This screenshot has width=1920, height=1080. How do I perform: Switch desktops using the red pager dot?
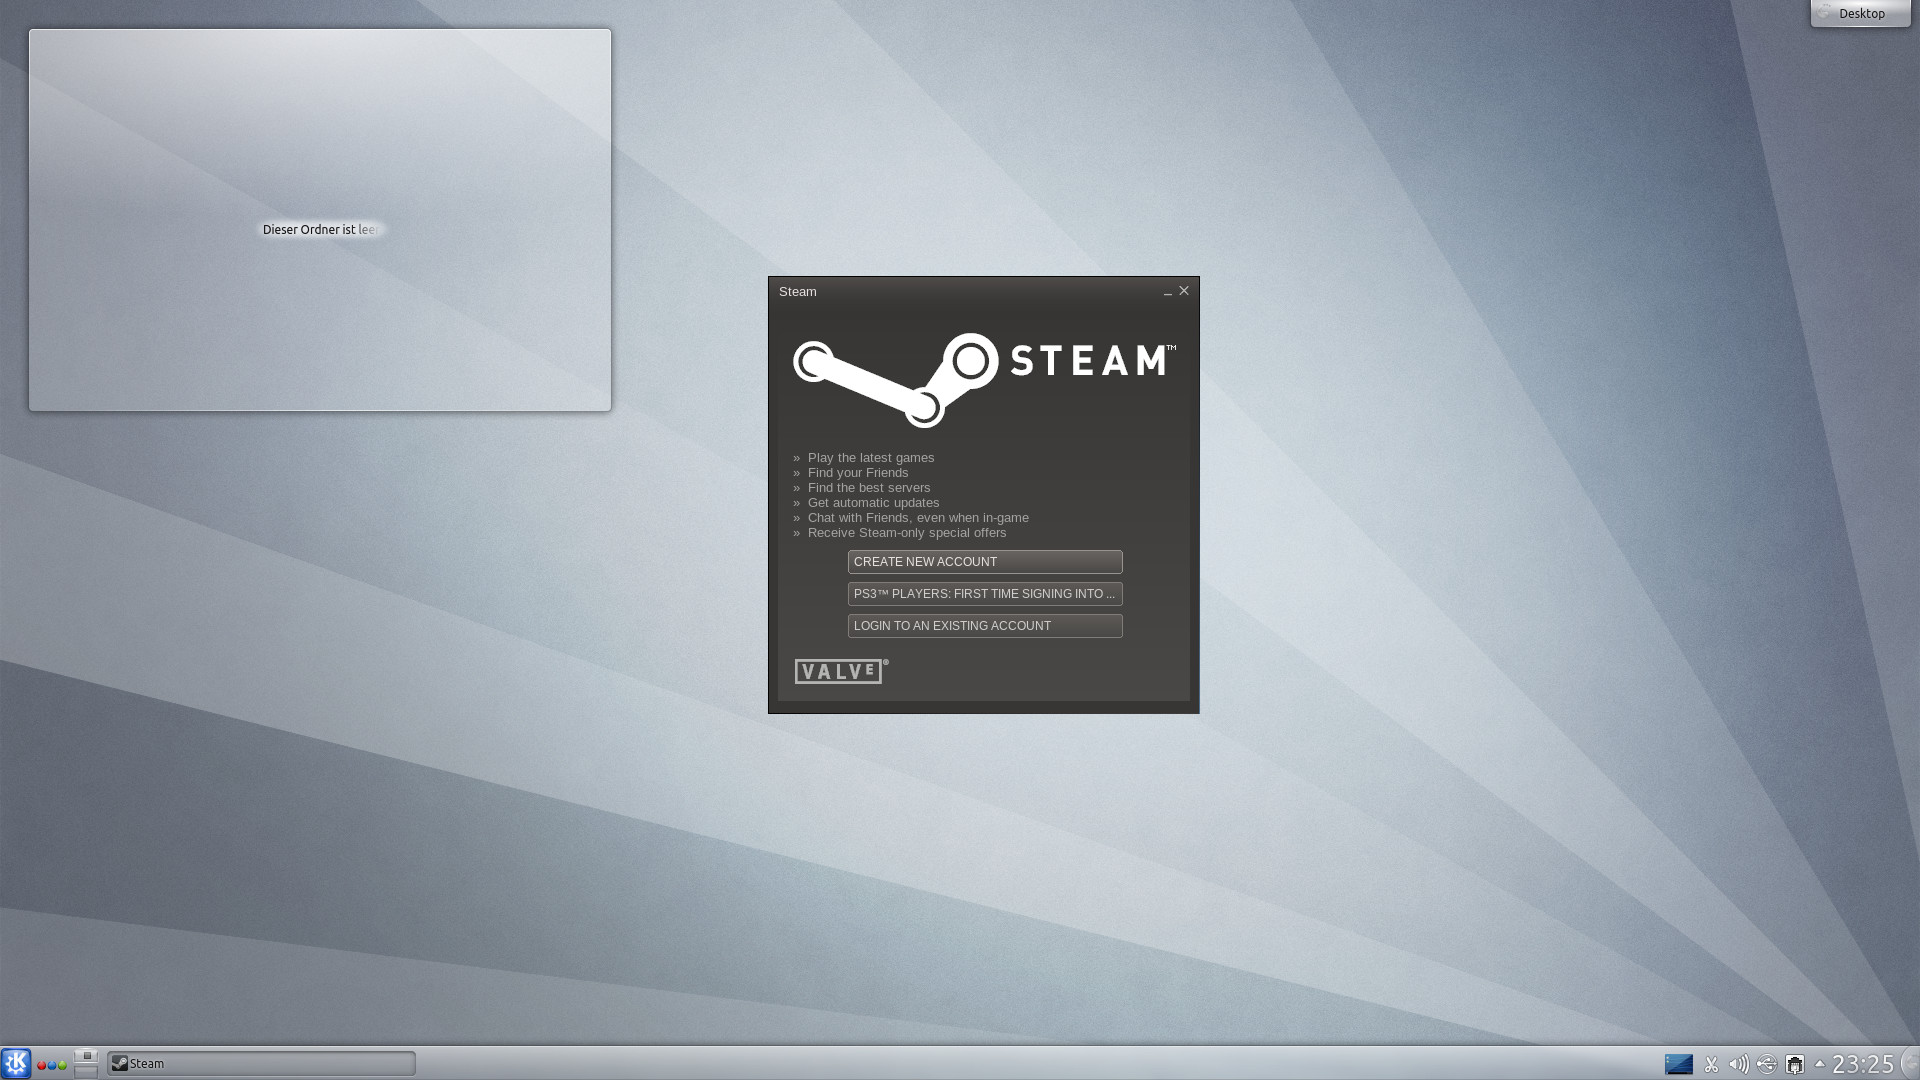tap(42, 1065)
